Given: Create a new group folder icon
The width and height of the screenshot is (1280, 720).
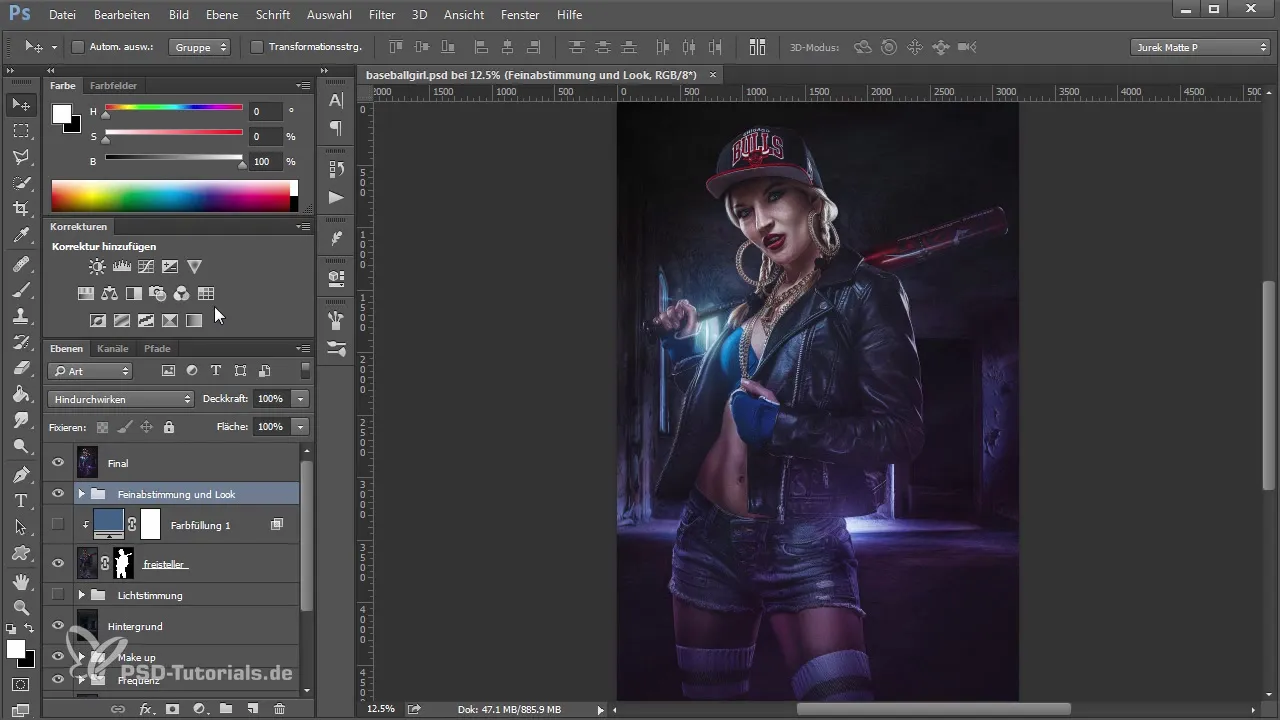Looking at the screenshot, I should [x=226, y=709].
